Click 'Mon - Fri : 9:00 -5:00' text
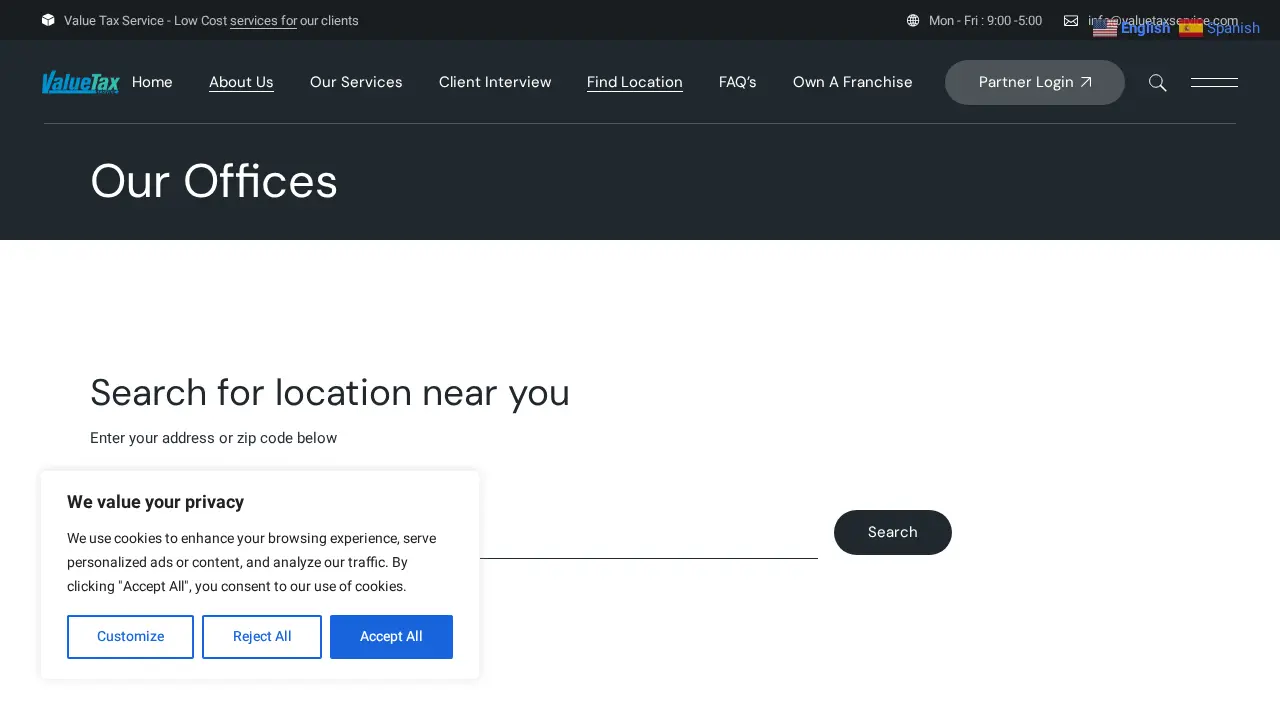 click(985, 21)
